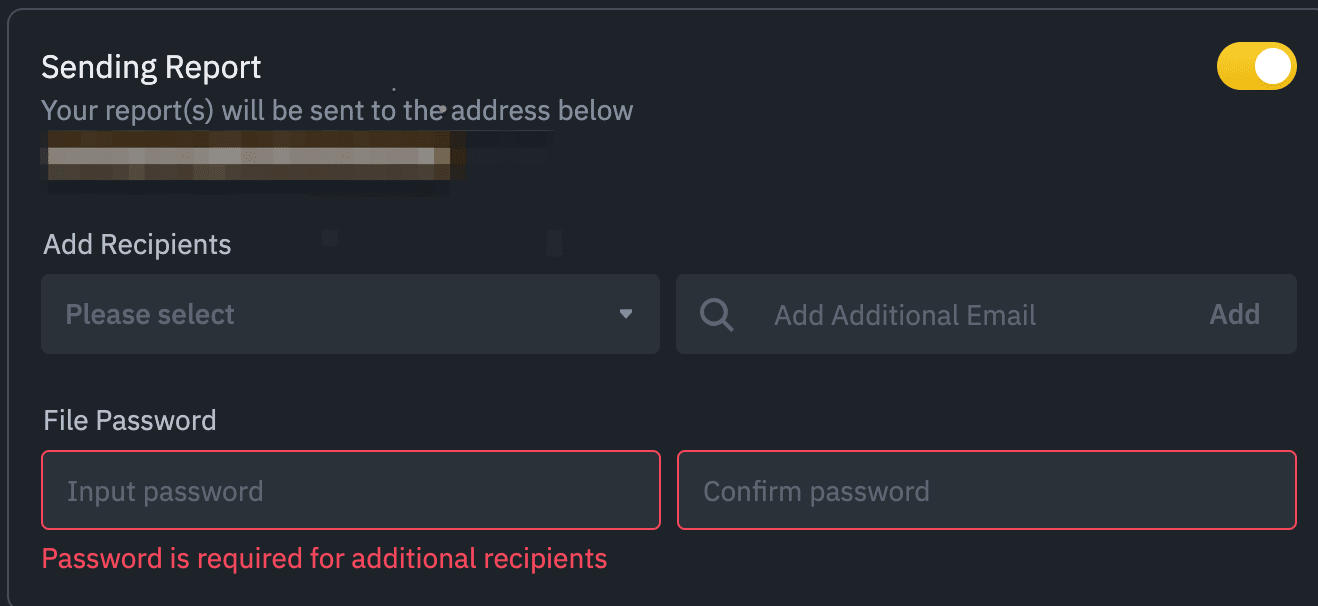The image size is (1318, 606).
Task: Click the "Input password" placeholder text
Action: 165,492
